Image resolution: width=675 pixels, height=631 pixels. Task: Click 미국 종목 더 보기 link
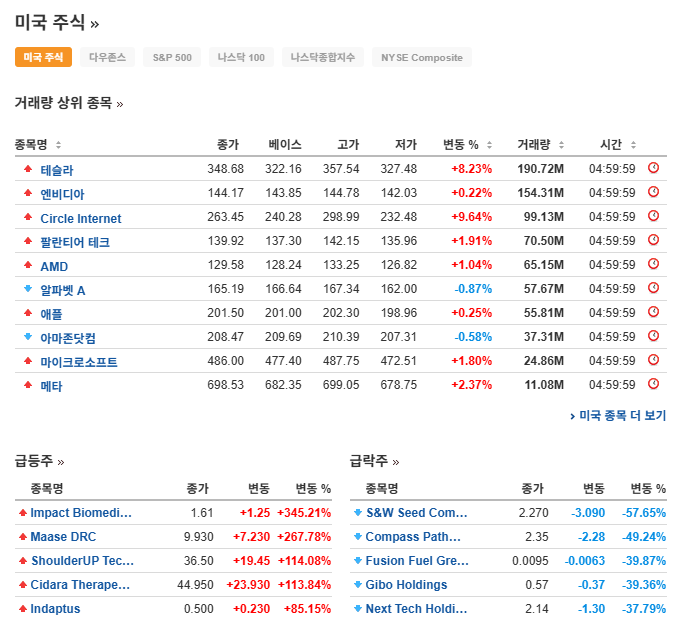(x=618, y=415)
